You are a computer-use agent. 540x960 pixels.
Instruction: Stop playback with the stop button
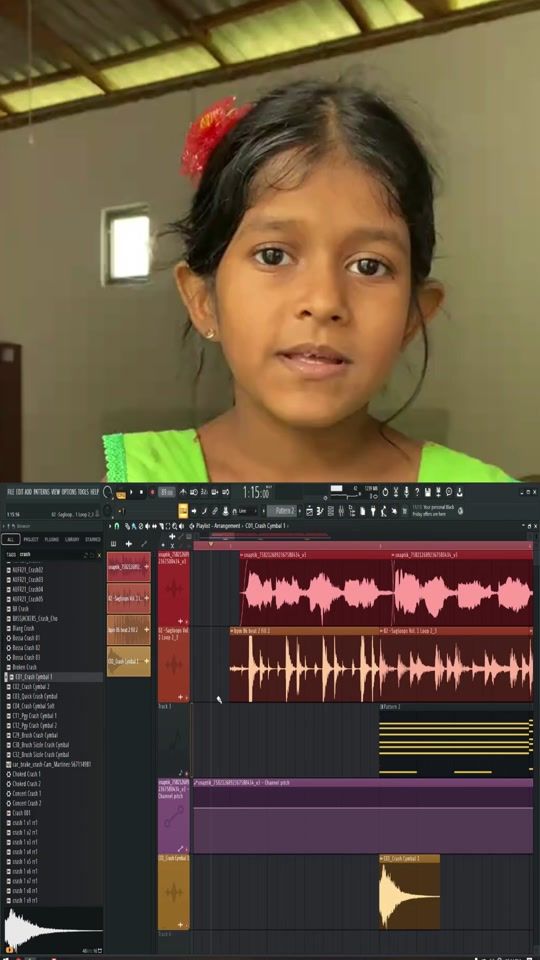pyautogui.click(x=141, y=492)
